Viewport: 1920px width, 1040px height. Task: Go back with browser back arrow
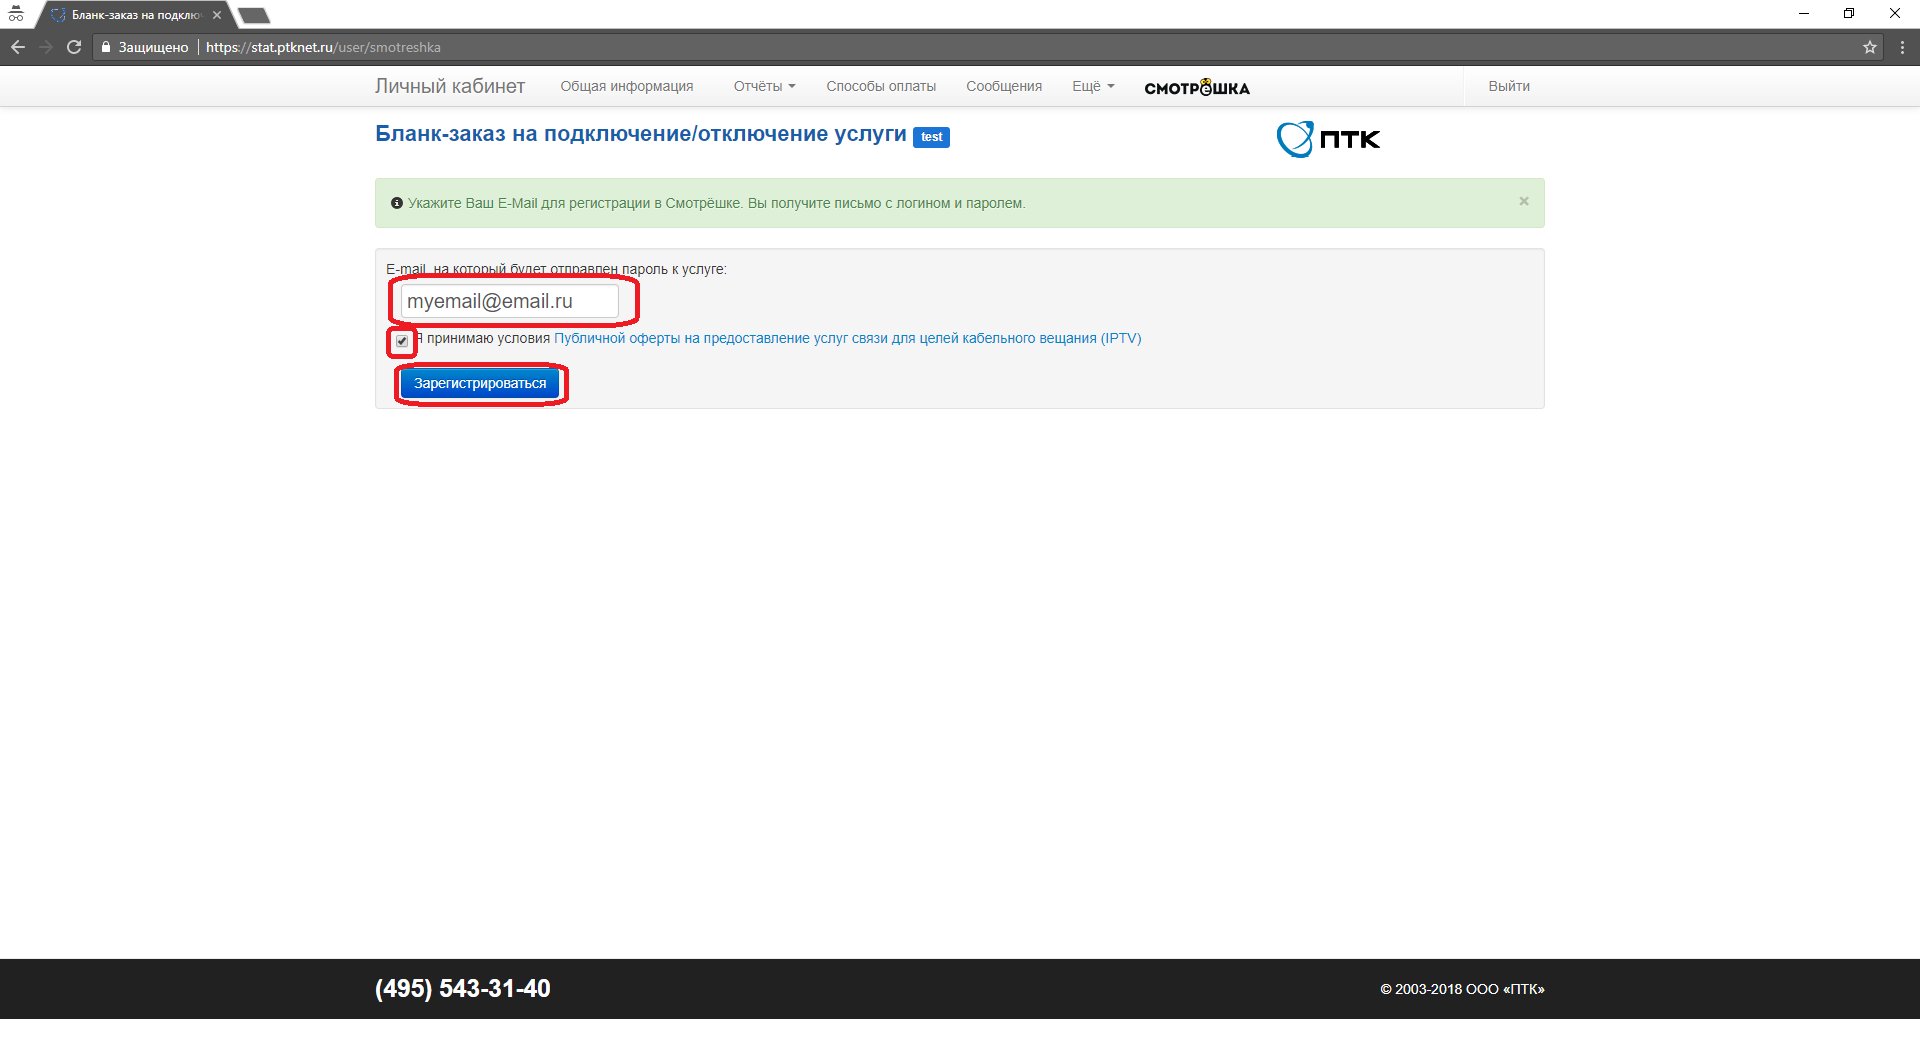[18, 47]
